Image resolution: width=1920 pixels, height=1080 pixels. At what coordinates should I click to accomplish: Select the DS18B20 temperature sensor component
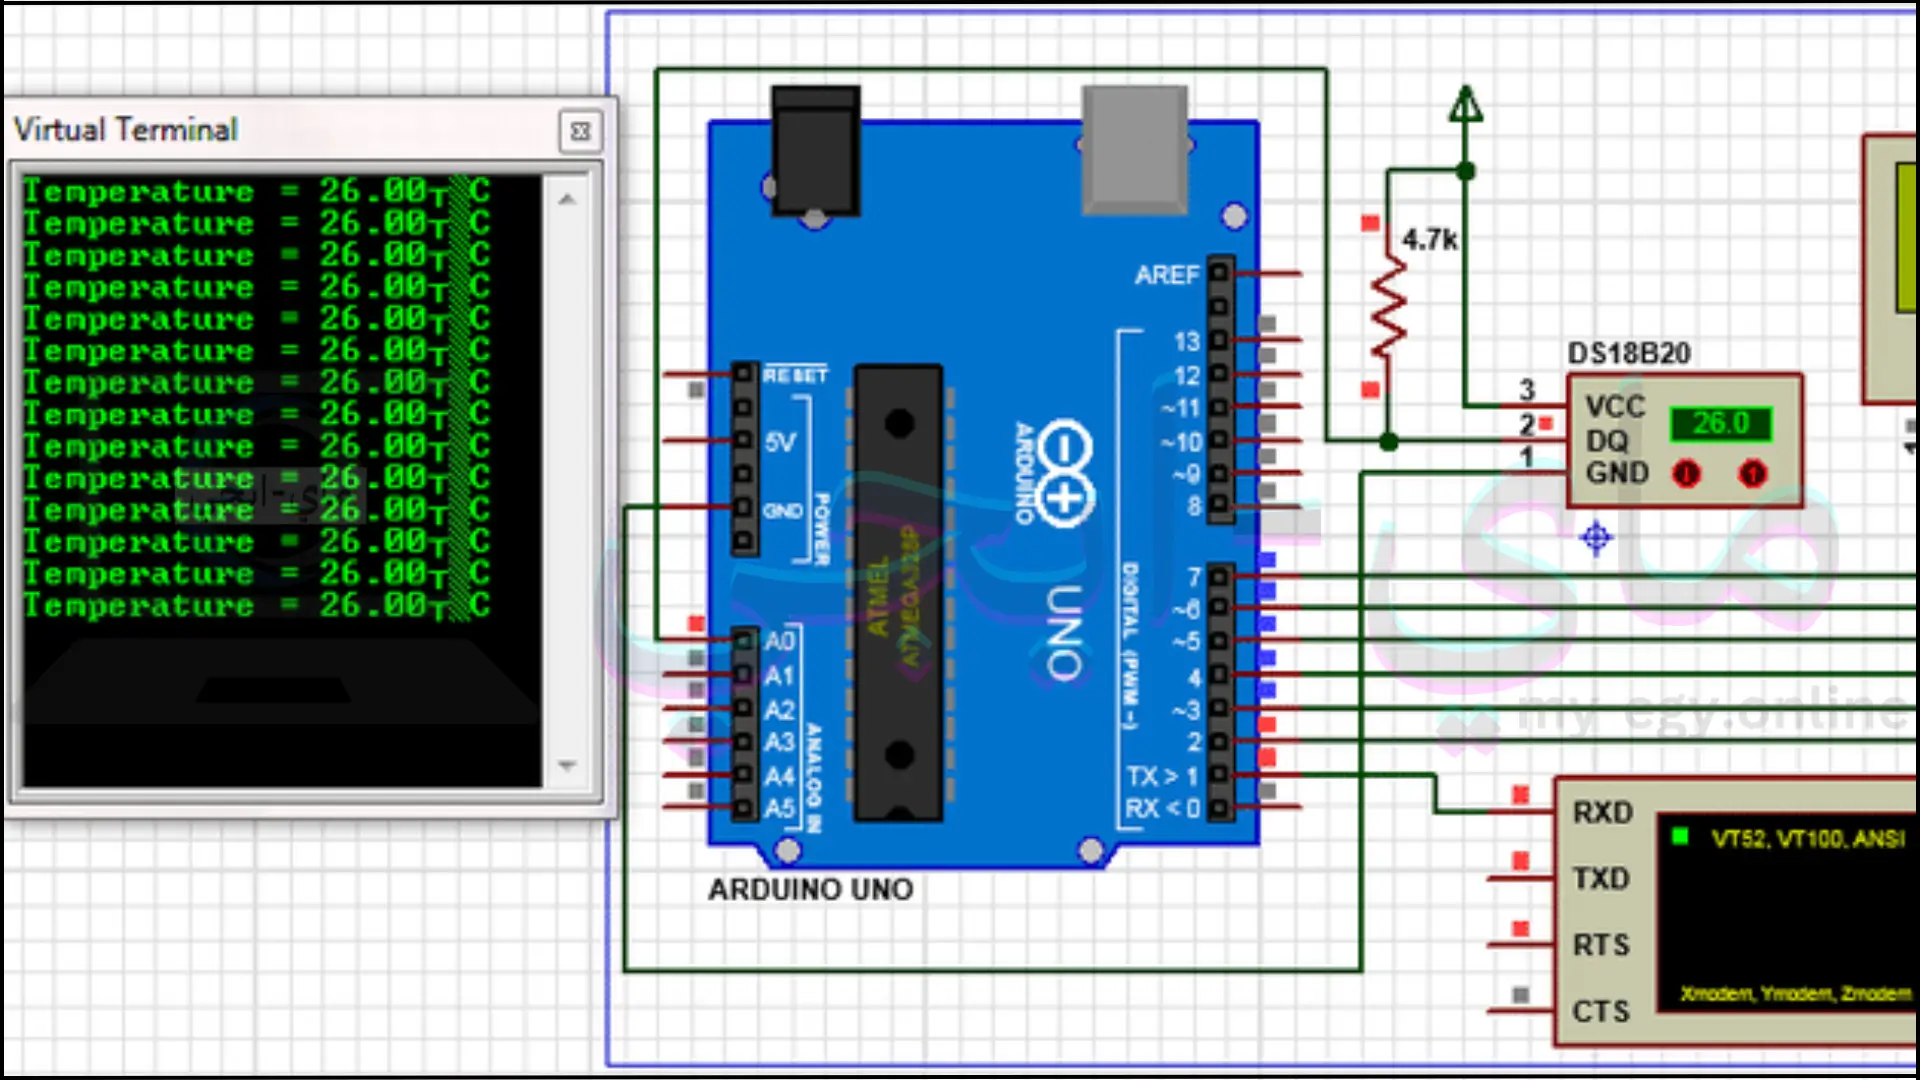(x=1684, y=441)
